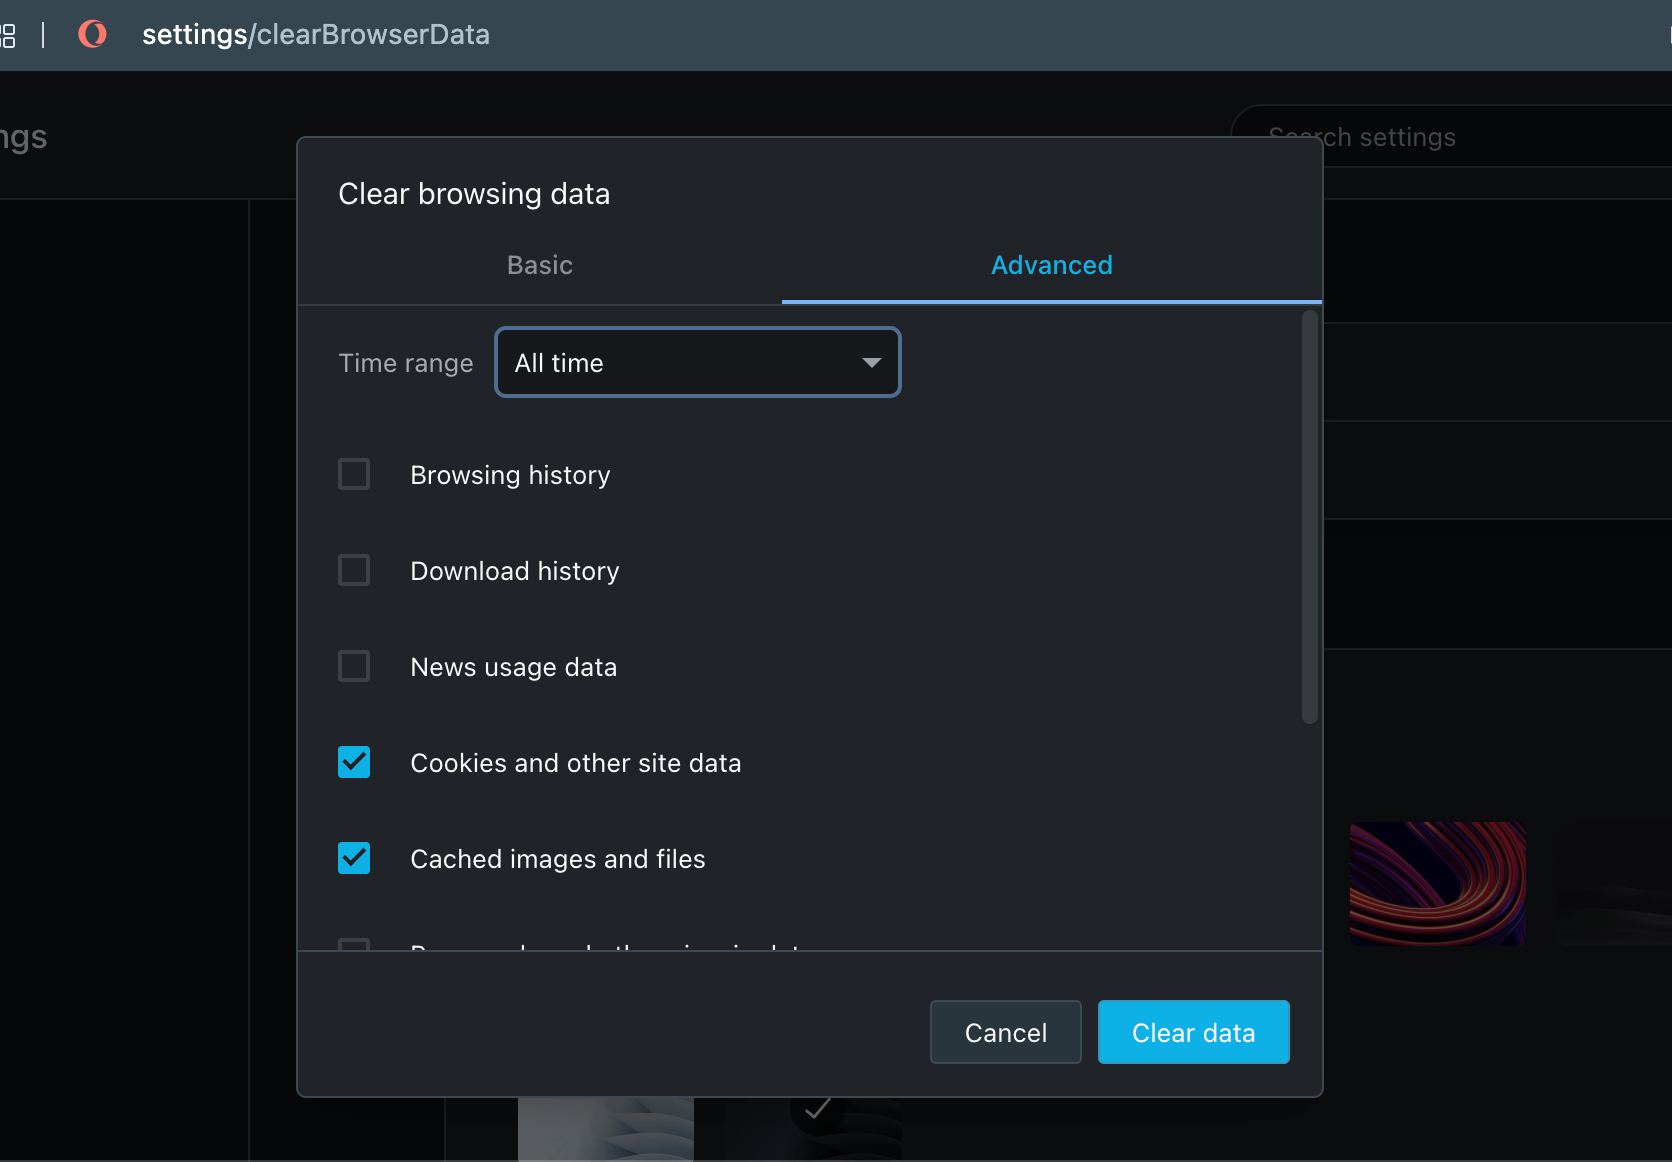Click the dialog's vertical scrollbar
Viewport: 1672px width, 1162px height.
[1309, 516]
